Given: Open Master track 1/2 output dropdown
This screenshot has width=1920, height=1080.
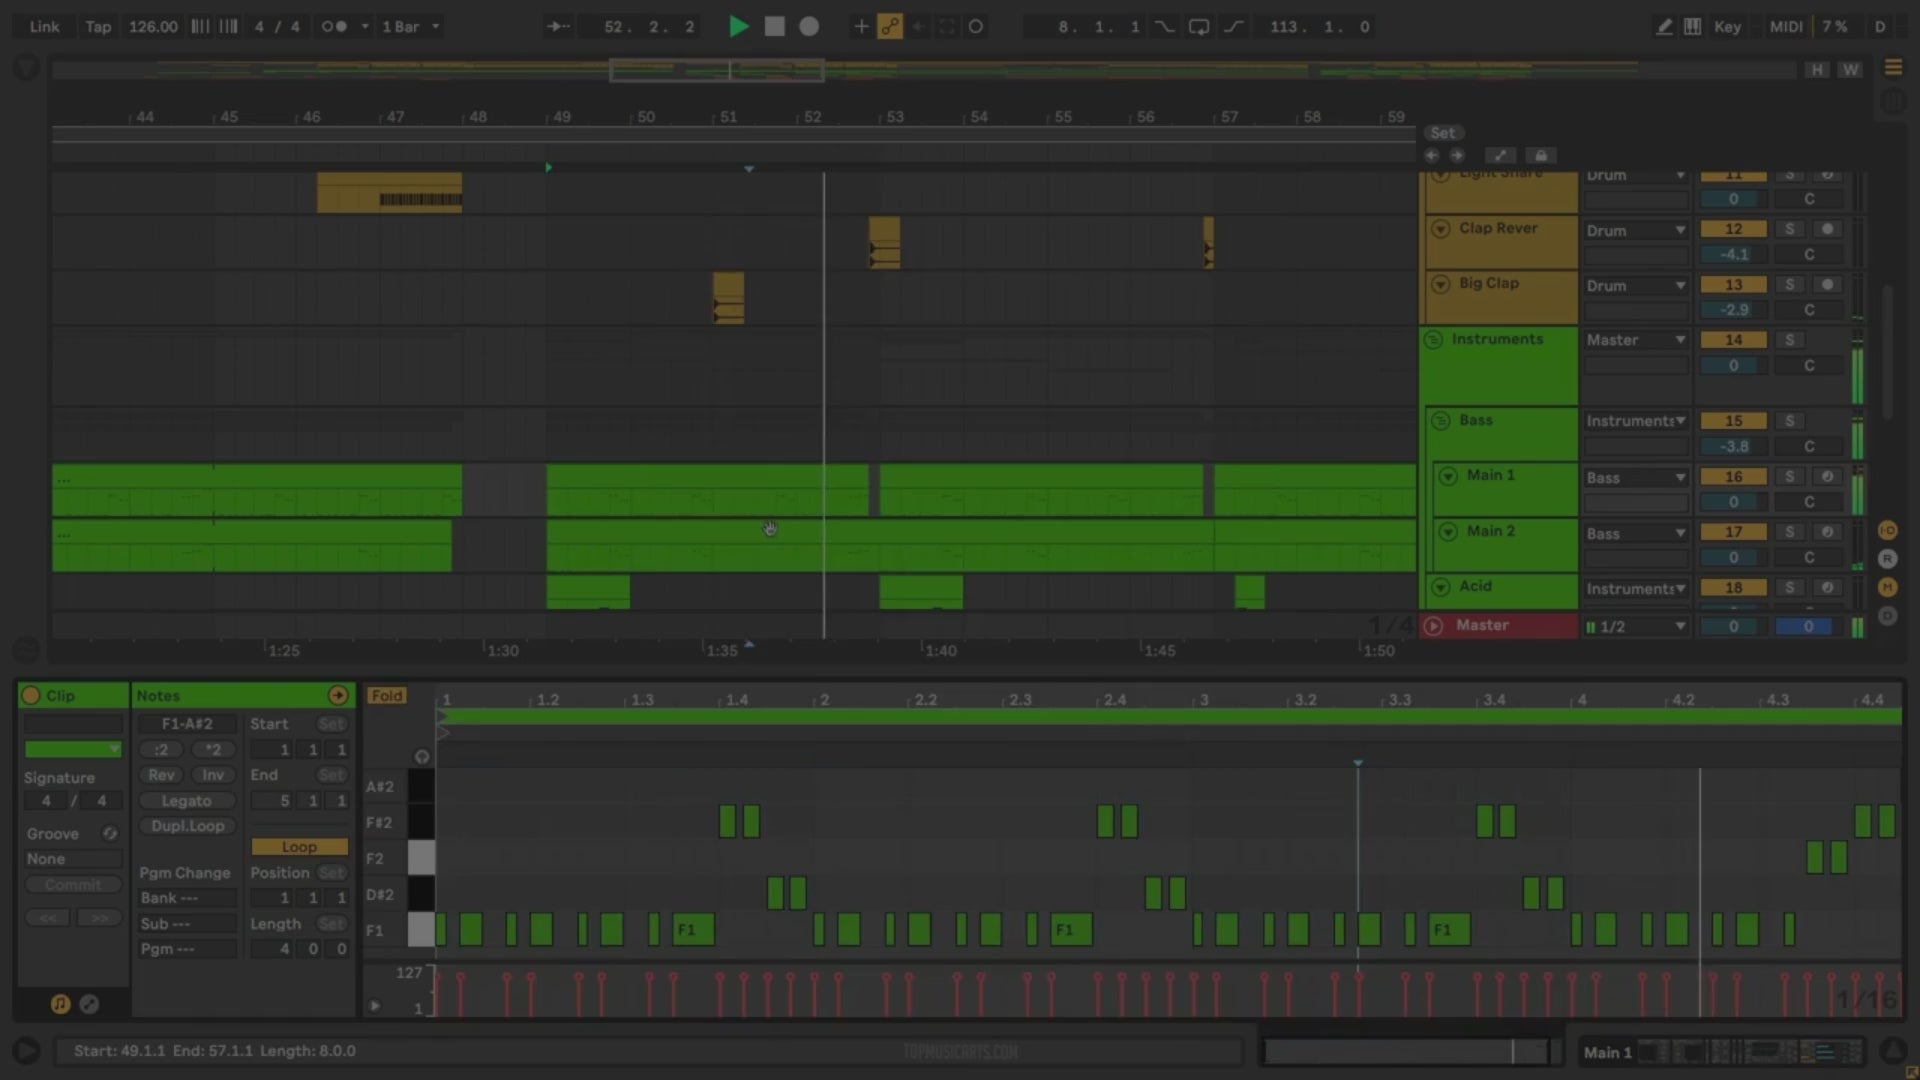Looking at the screenshot, I should pos(1636,627).
